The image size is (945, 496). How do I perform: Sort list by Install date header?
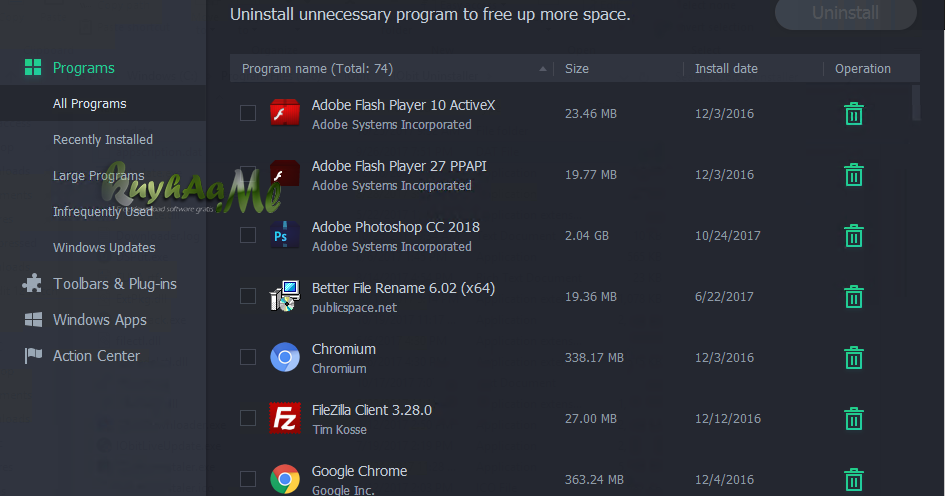coord(726,69)
